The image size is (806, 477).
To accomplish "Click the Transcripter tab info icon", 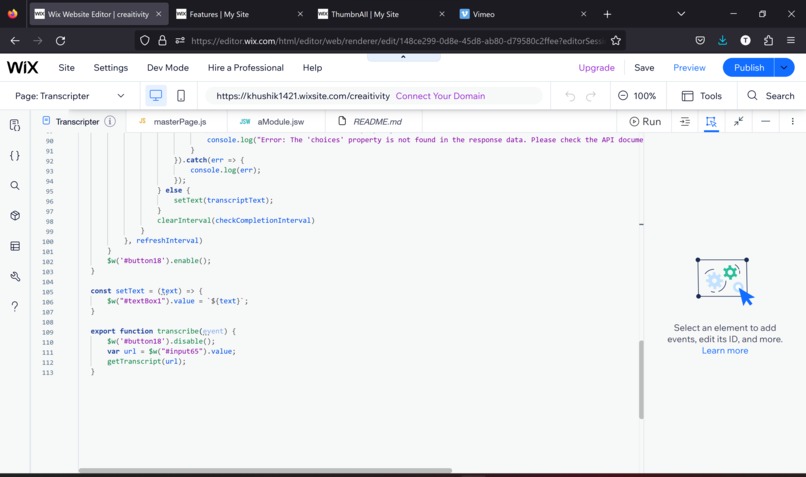I will pos(109,121).
